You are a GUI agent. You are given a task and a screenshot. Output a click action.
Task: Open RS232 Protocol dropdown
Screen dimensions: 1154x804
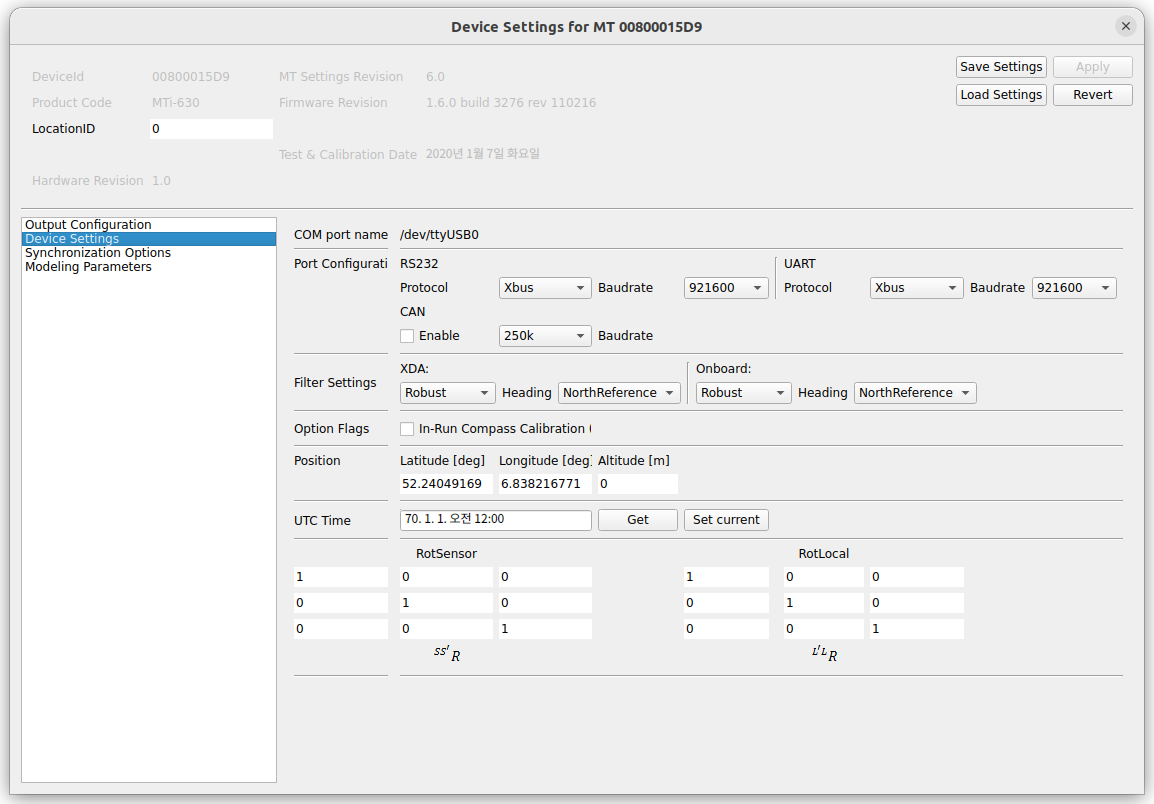point(545,288)
